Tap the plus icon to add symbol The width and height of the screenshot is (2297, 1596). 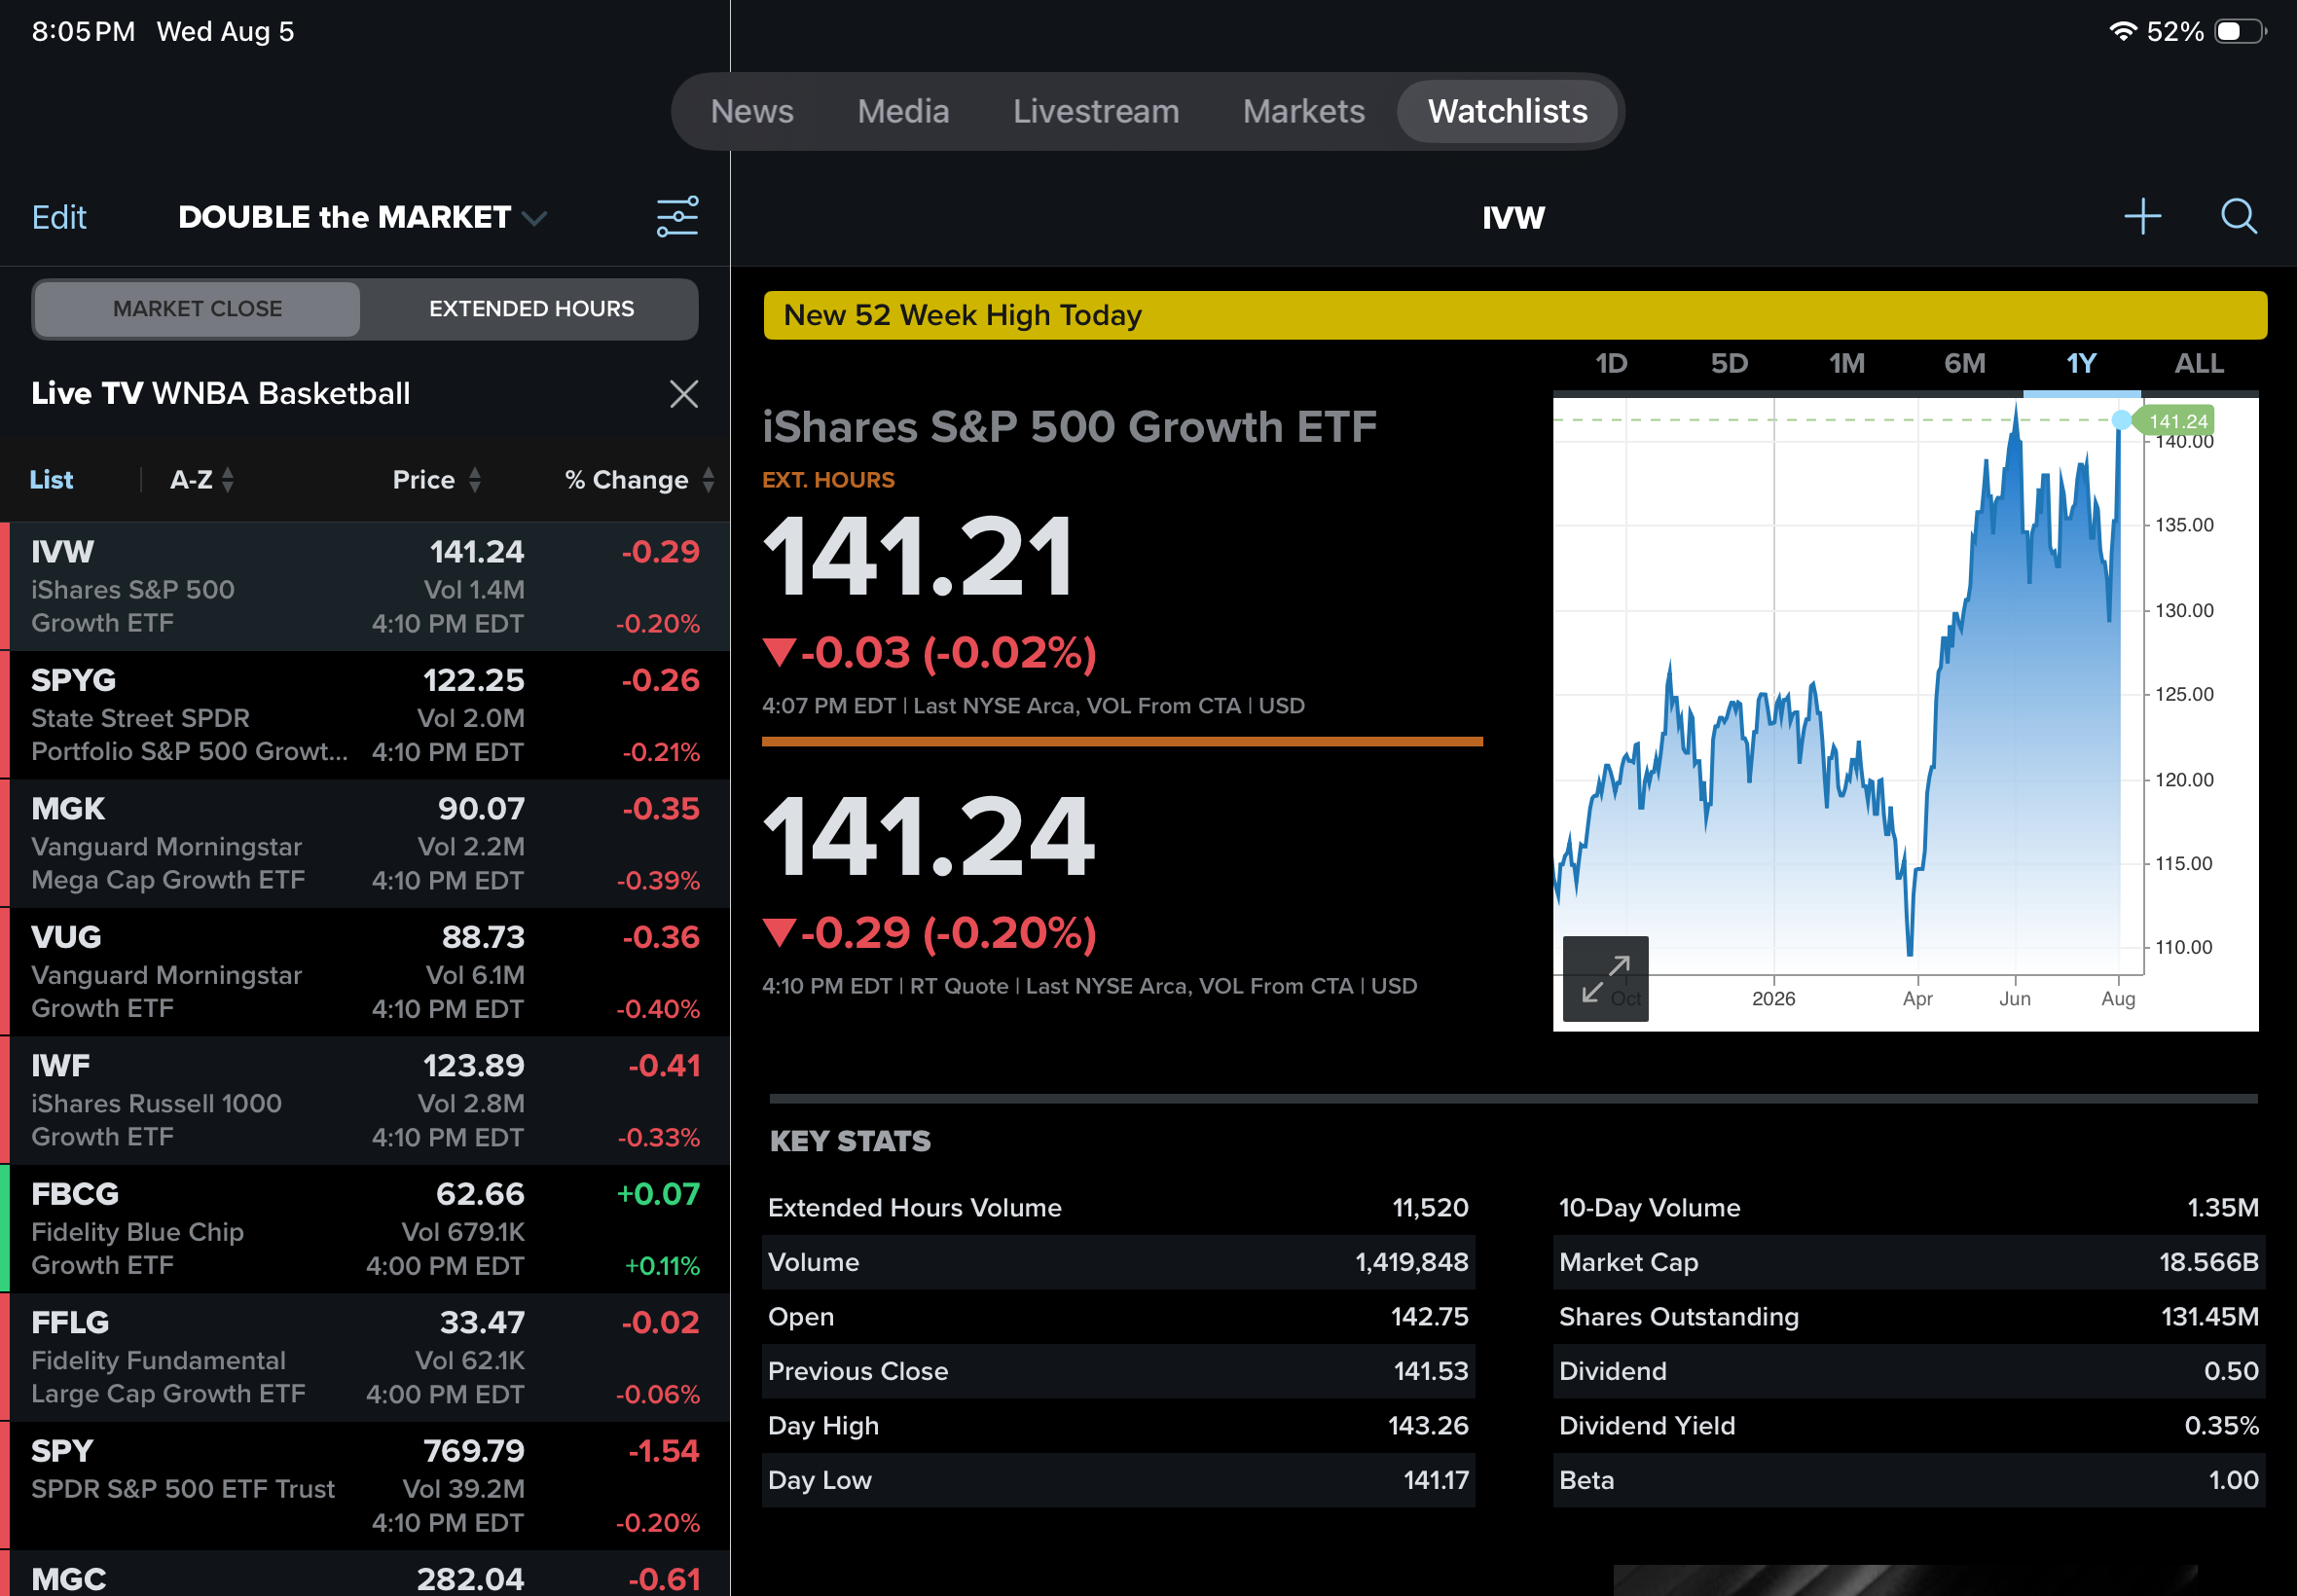(2142, 216)
